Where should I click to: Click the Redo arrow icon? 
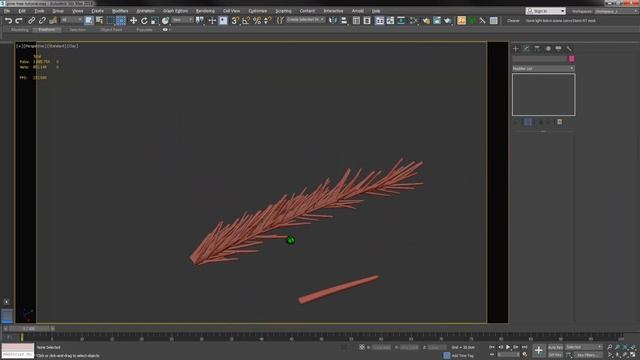[x=19, y=20]
